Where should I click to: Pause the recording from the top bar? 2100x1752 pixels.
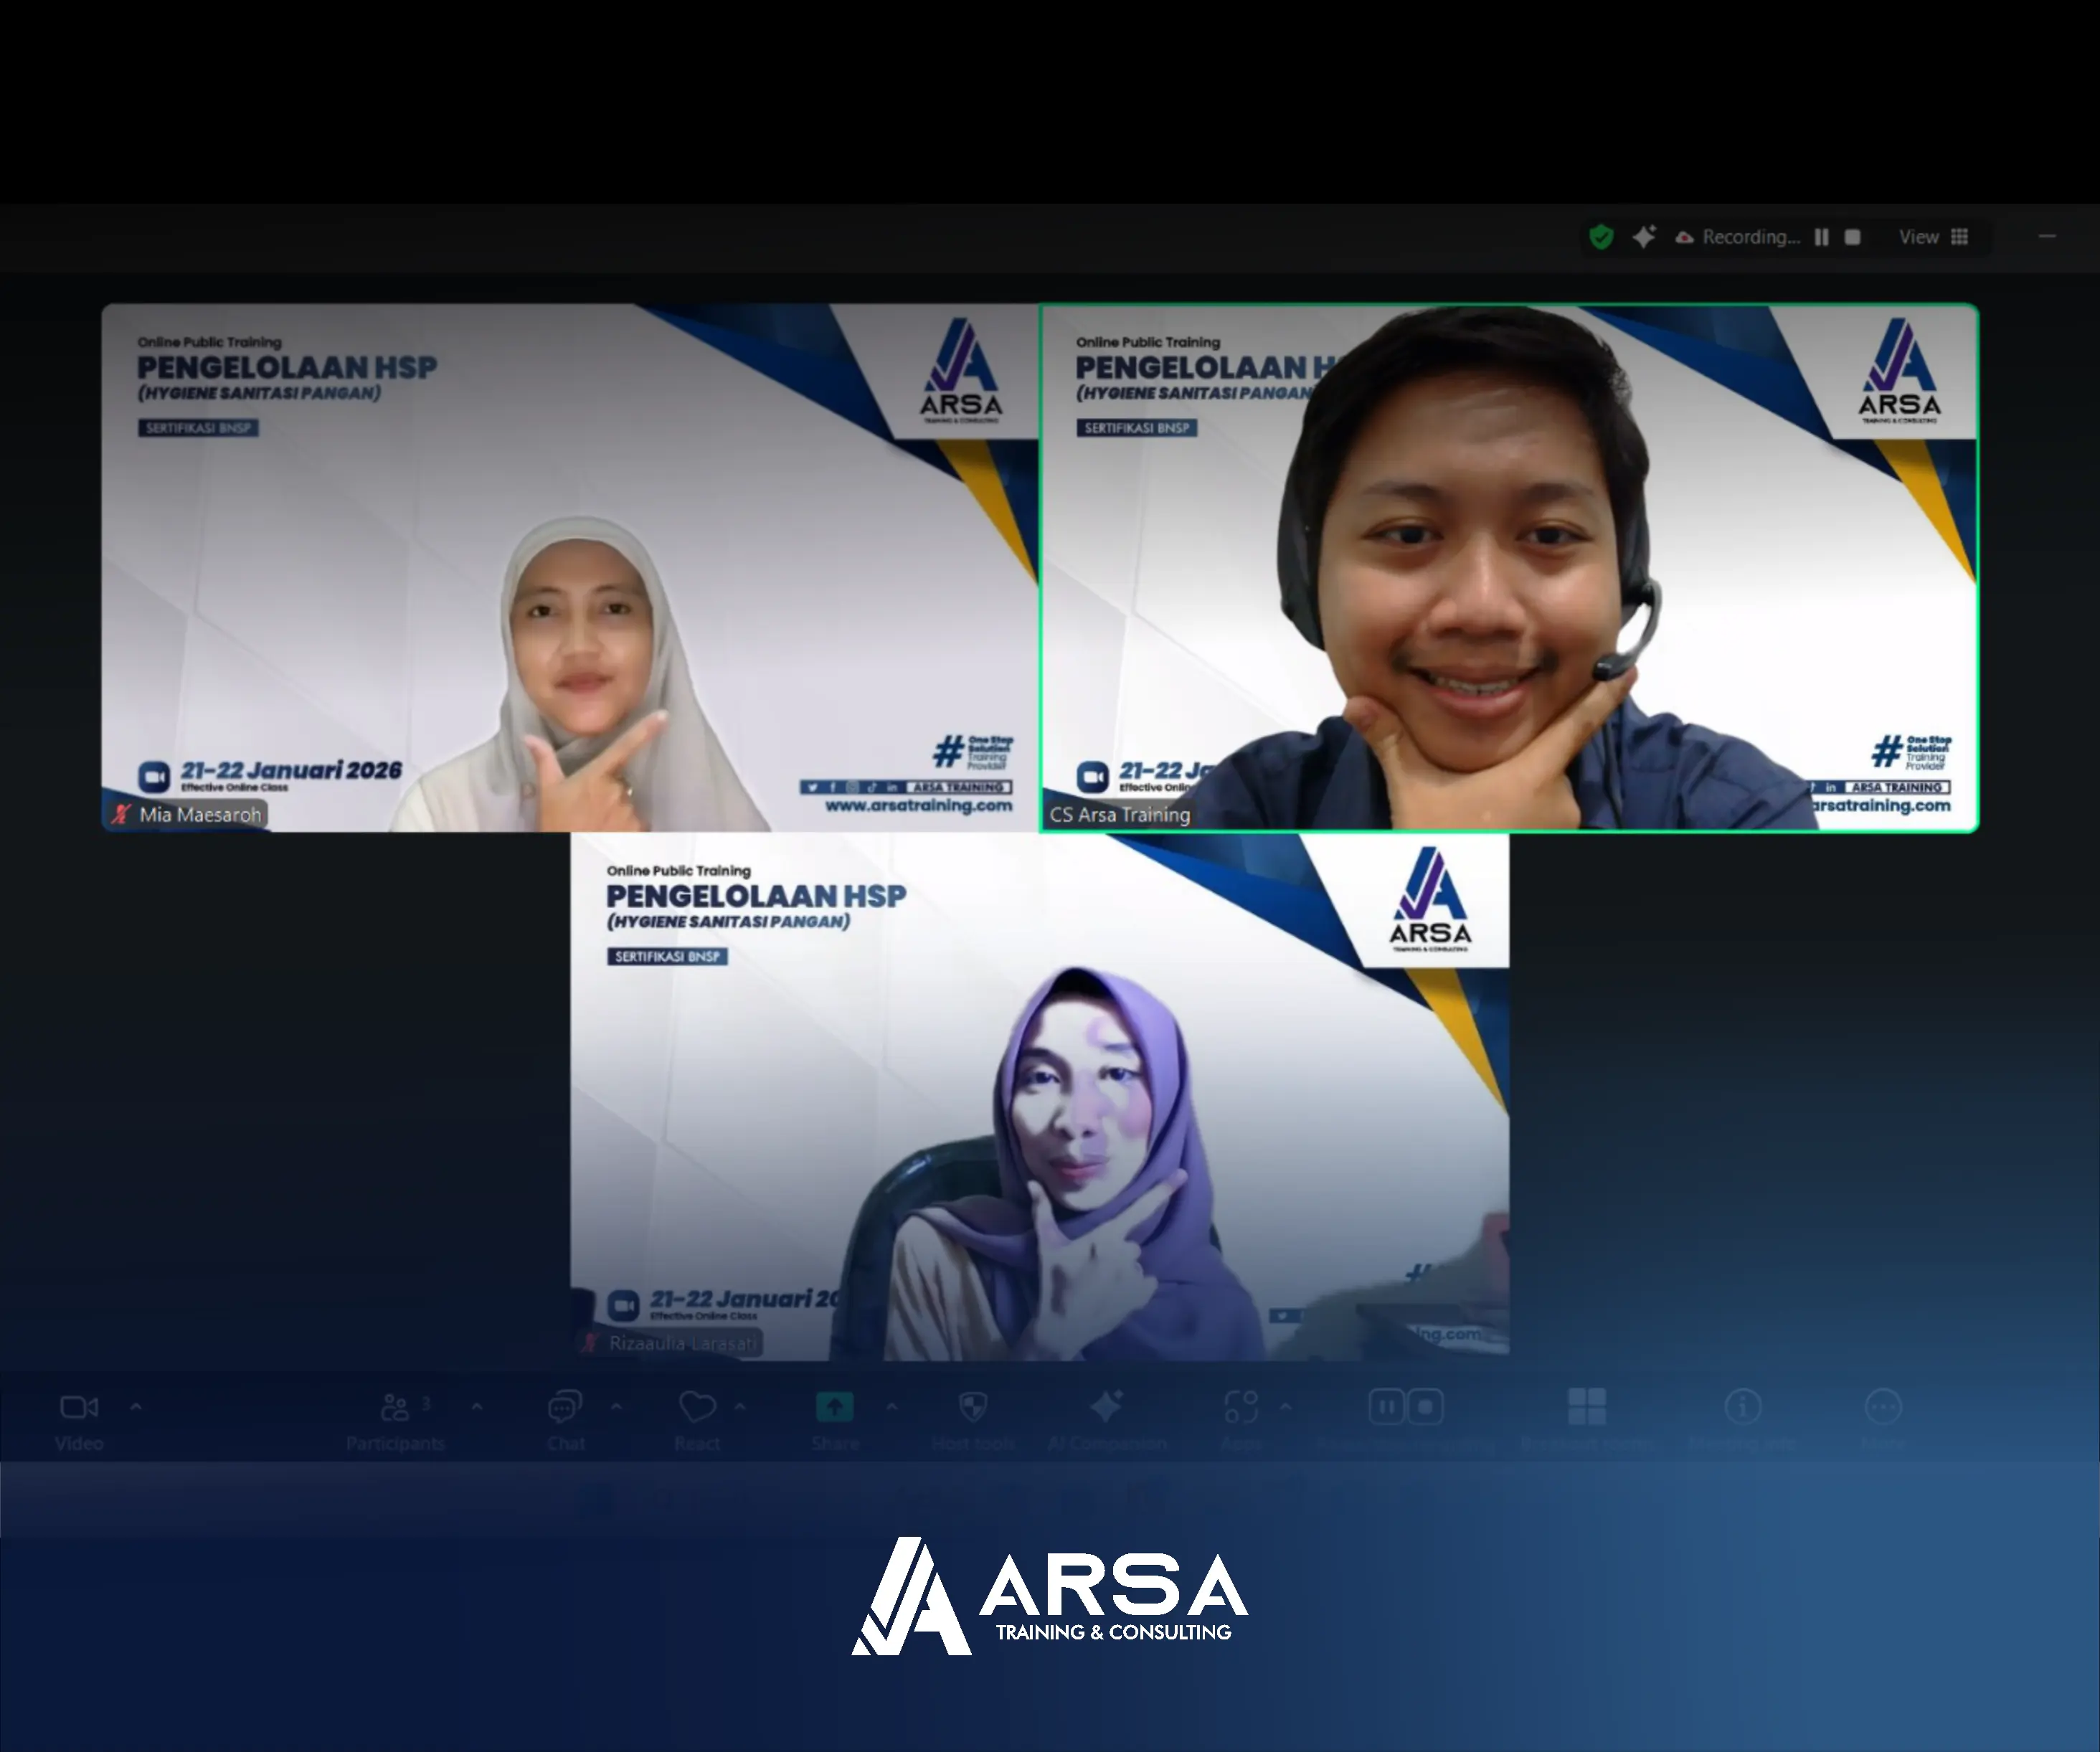(x=1821, y=237)
